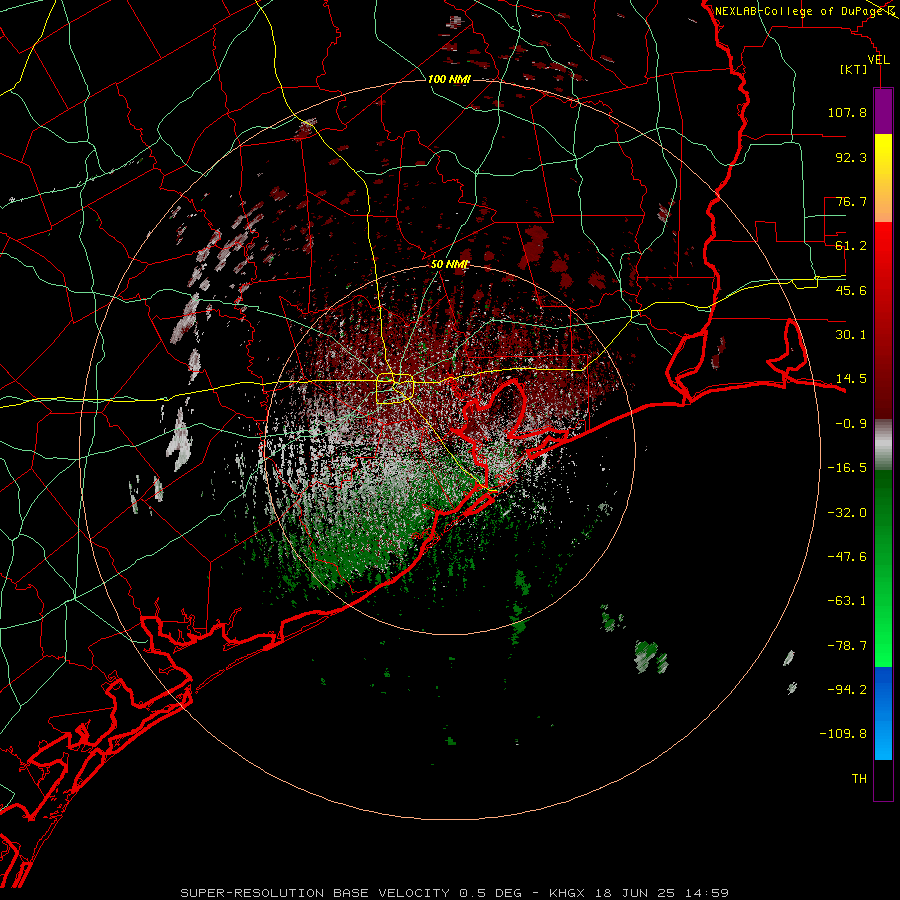This screenshot has width=900, height=900.
Task: Click the 92.3 velocity scale value
Action: coord(851,157)
